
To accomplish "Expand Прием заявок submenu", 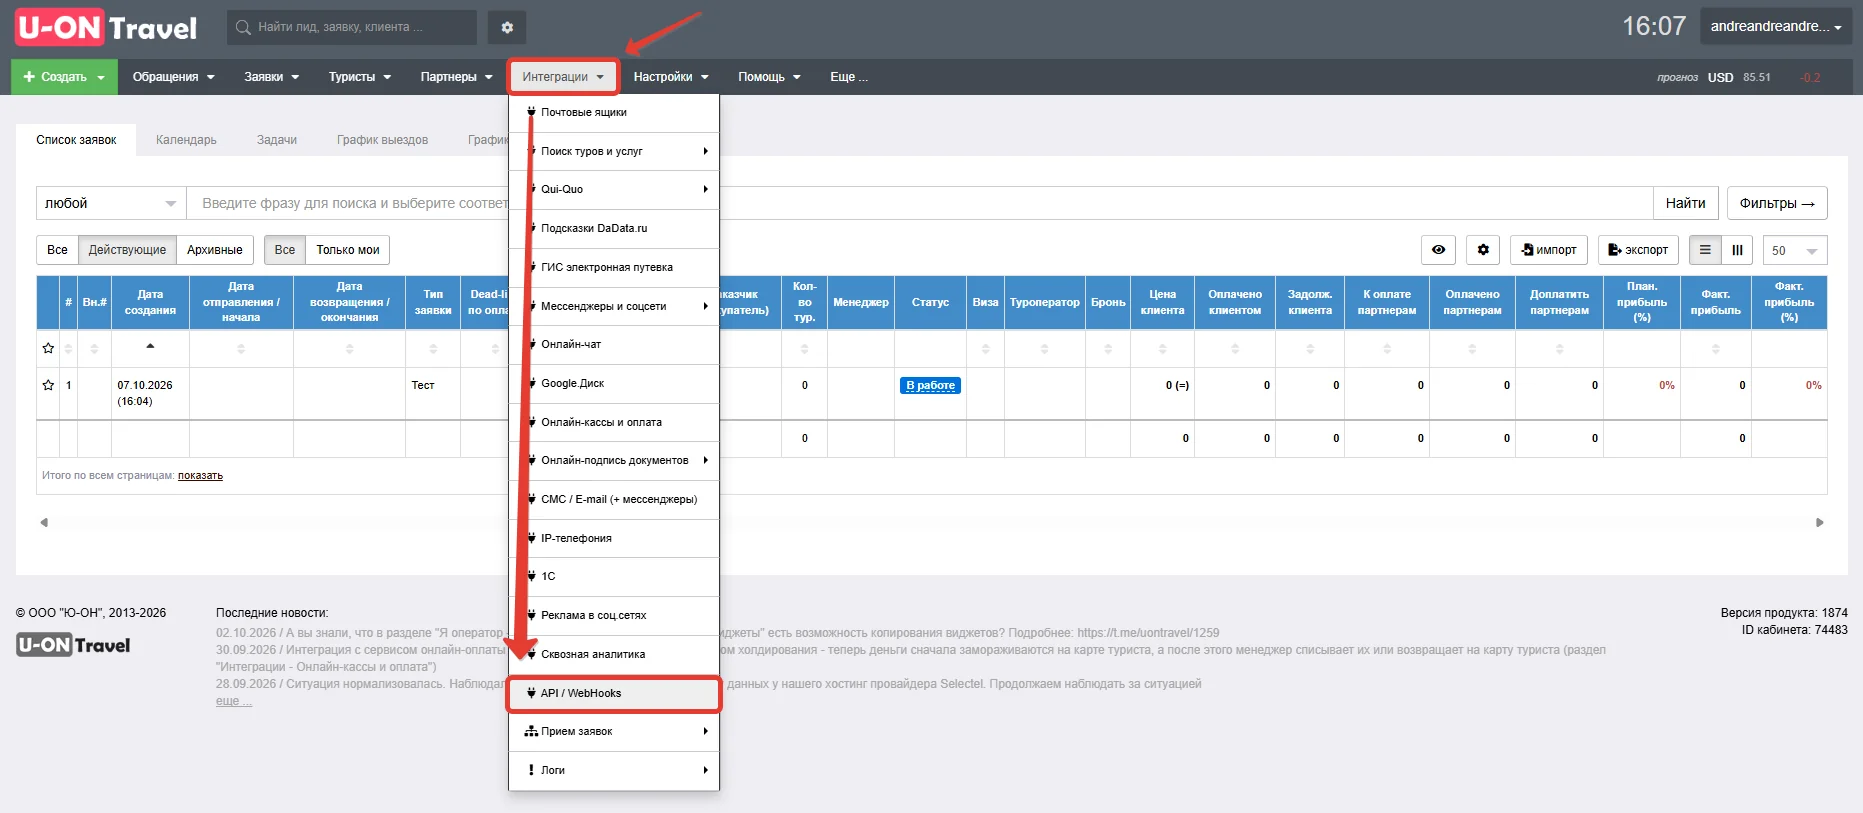I will point(614,732).
